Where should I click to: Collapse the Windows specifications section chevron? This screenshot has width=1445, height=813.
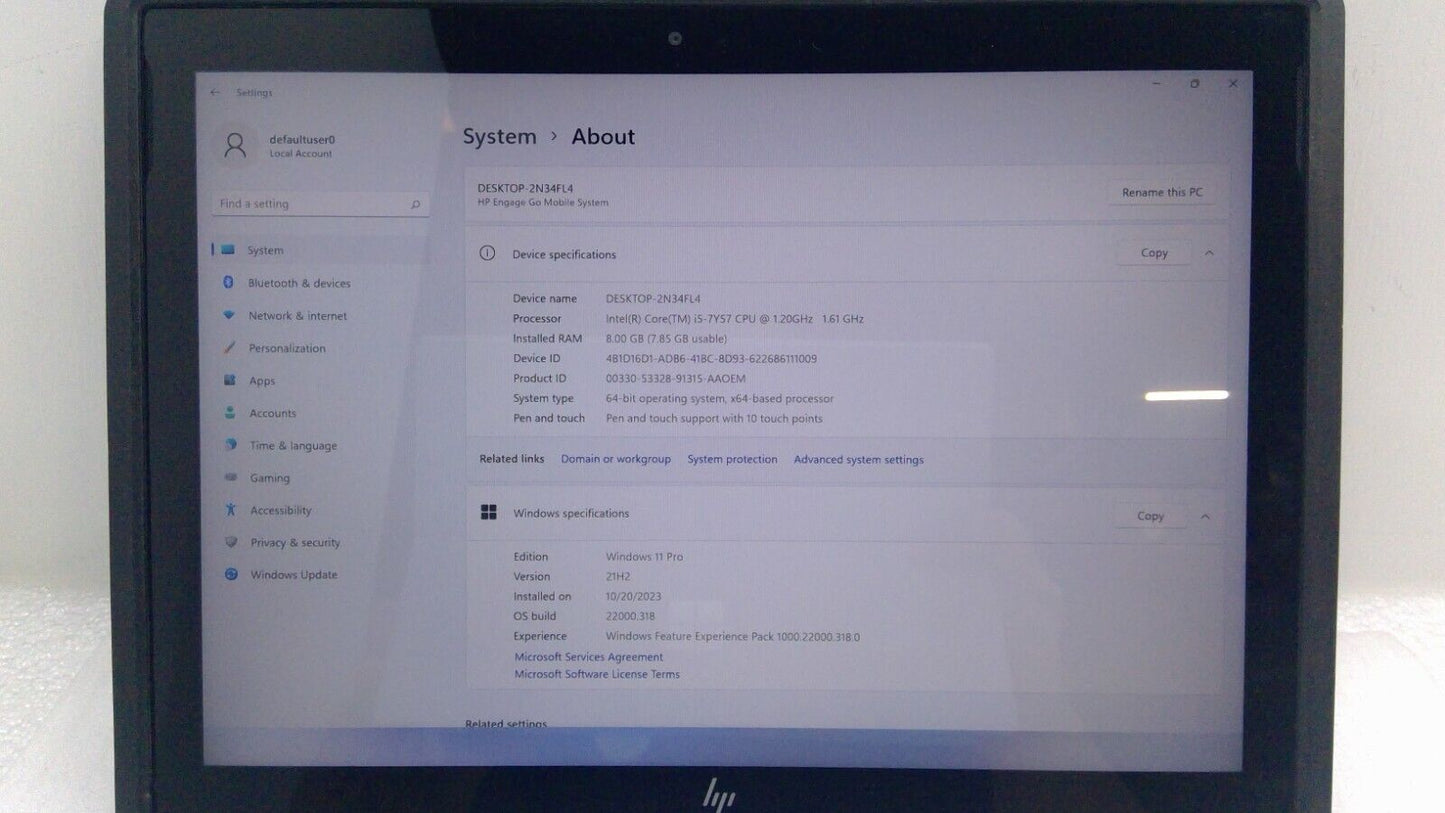(x=1205, y=516)
